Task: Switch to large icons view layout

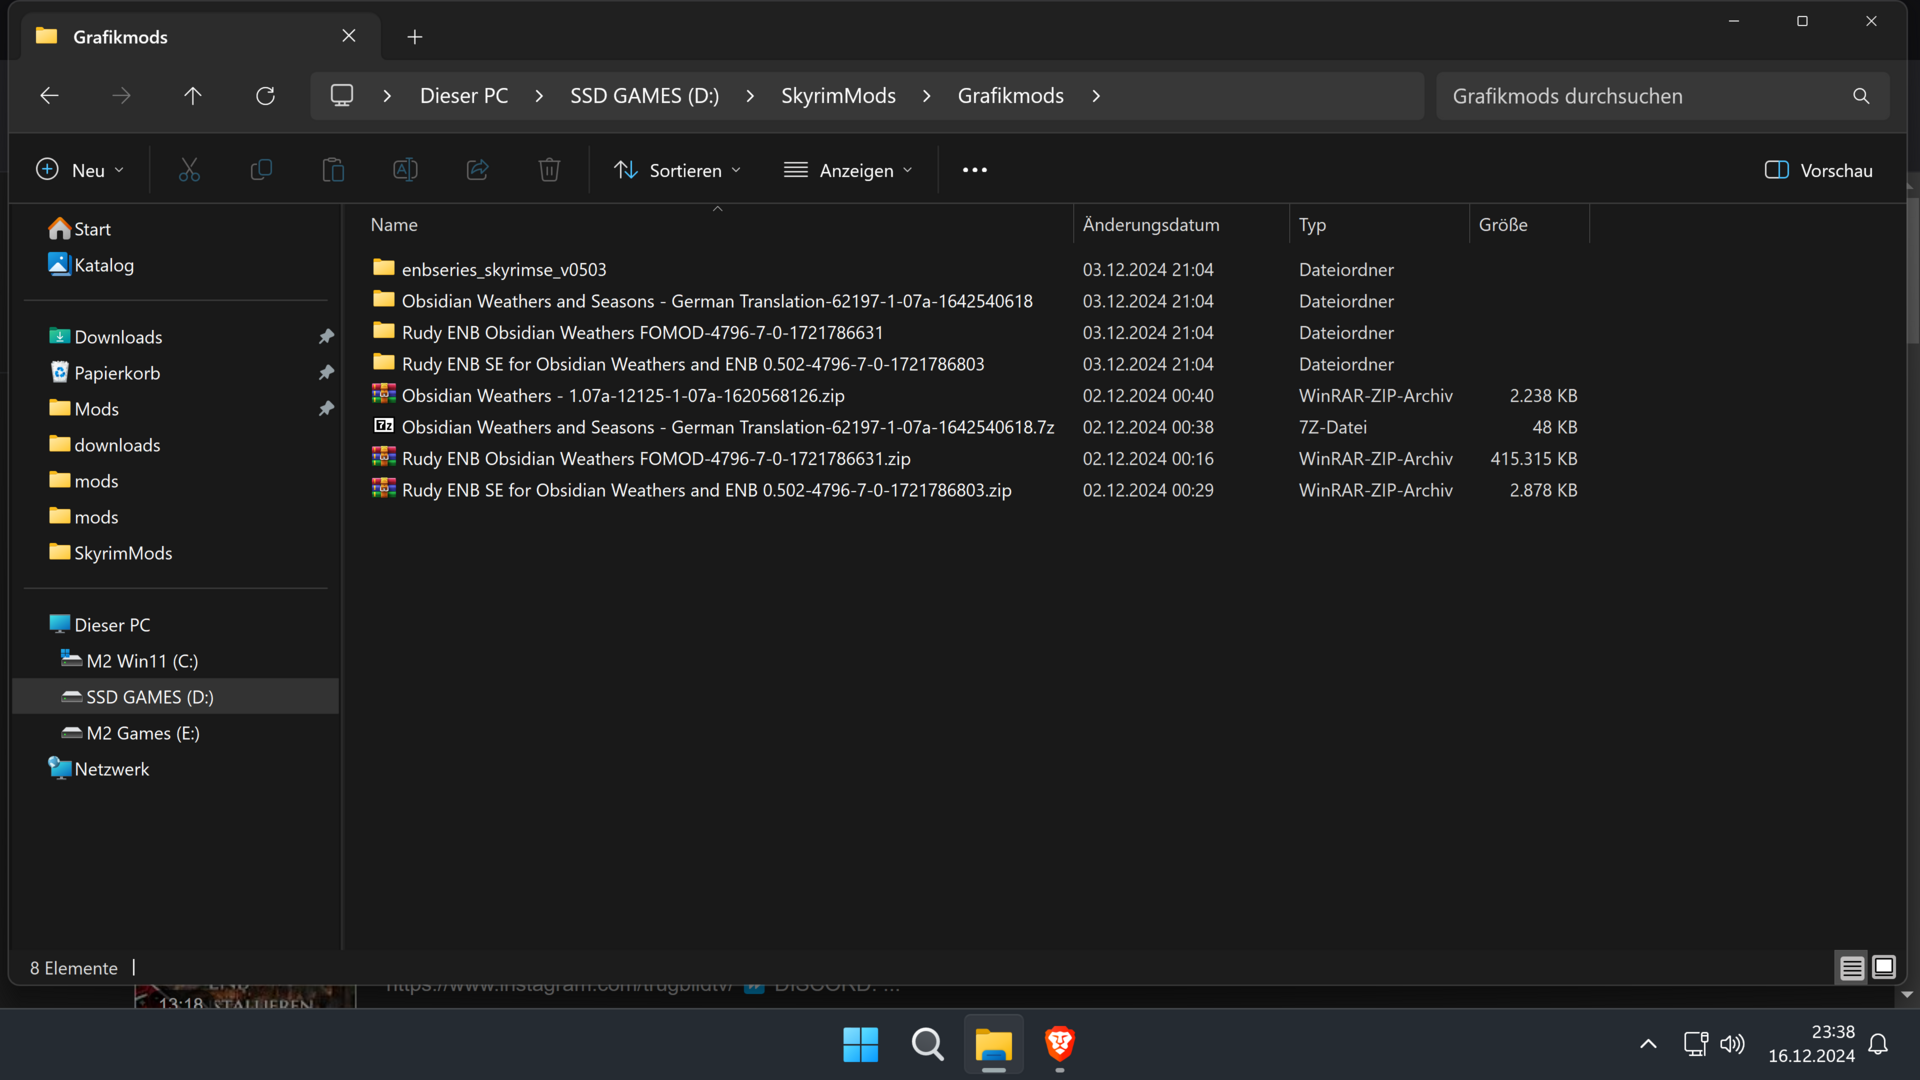Action: point(1884,967)
